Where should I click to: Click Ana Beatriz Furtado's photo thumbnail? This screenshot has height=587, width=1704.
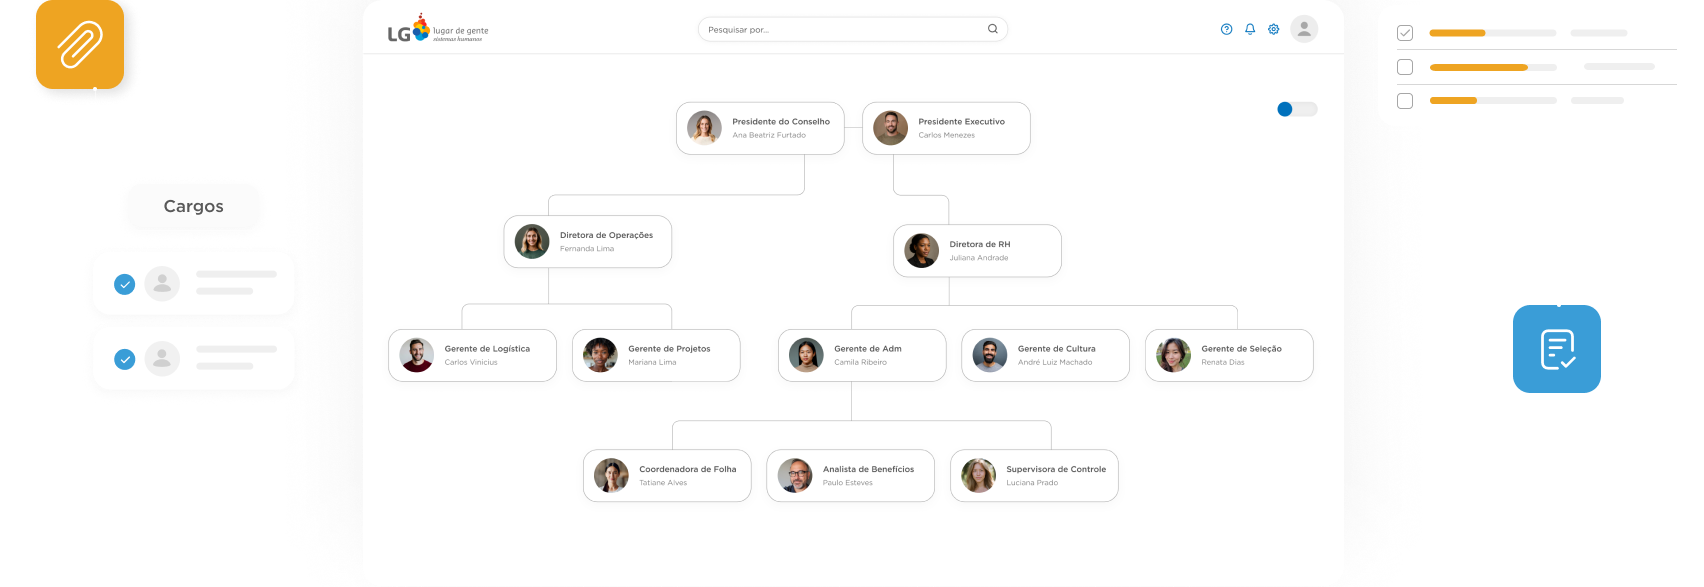tap(704, 128)
